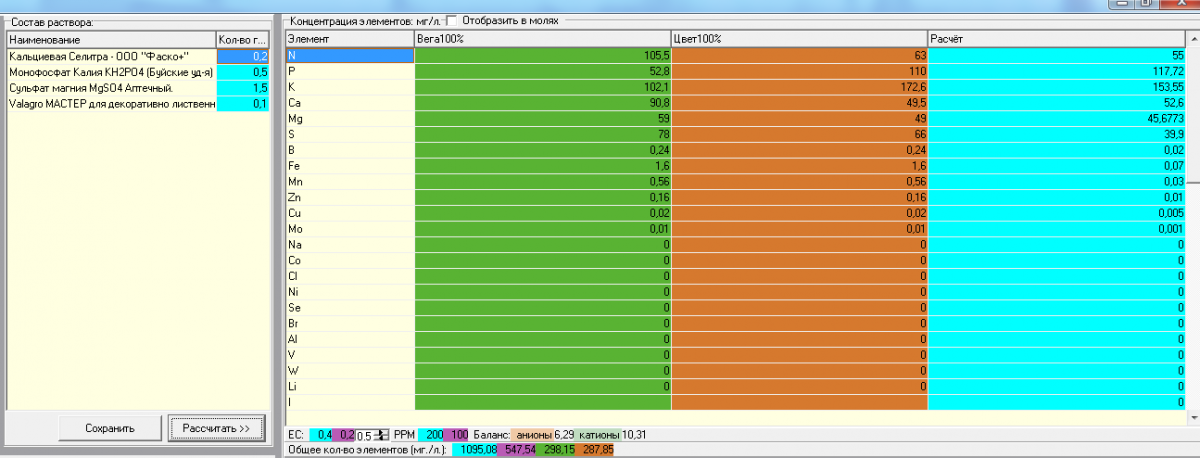
Task: Click the 'Наименование' column header
Action: point(110,38)
